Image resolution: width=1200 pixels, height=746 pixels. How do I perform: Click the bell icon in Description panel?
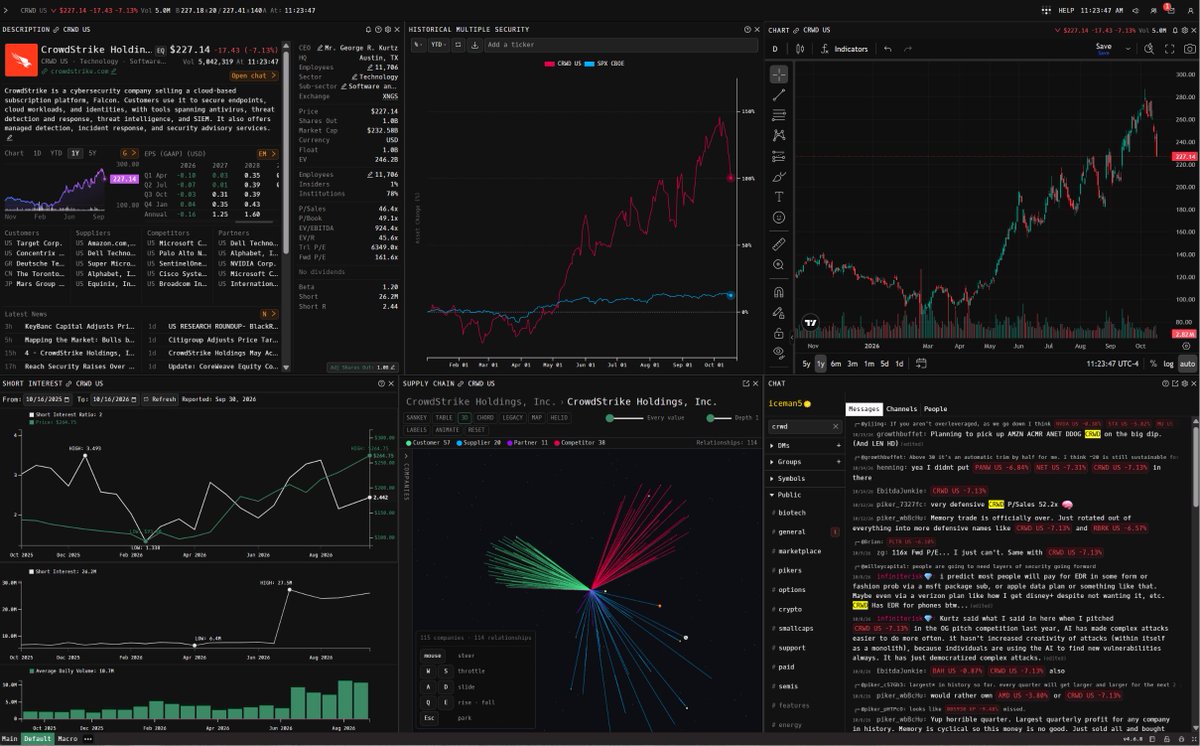click(x=366, y=30)
